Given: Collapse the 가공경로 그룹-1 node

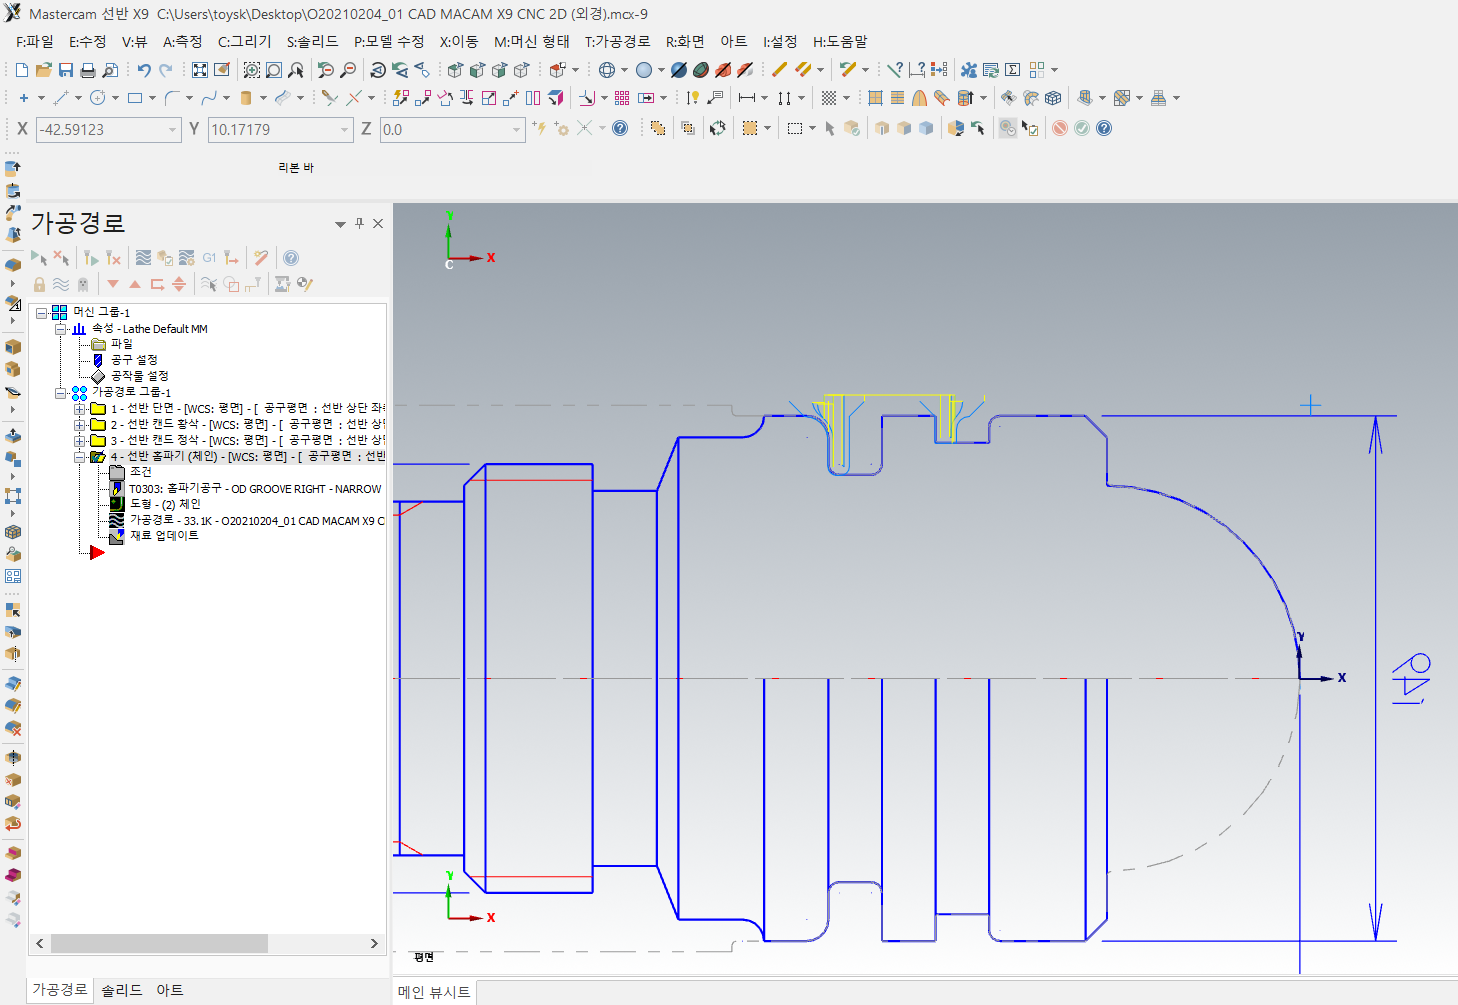Looking at the screenshot, I should pyautogui.click(x=61, y=392).
